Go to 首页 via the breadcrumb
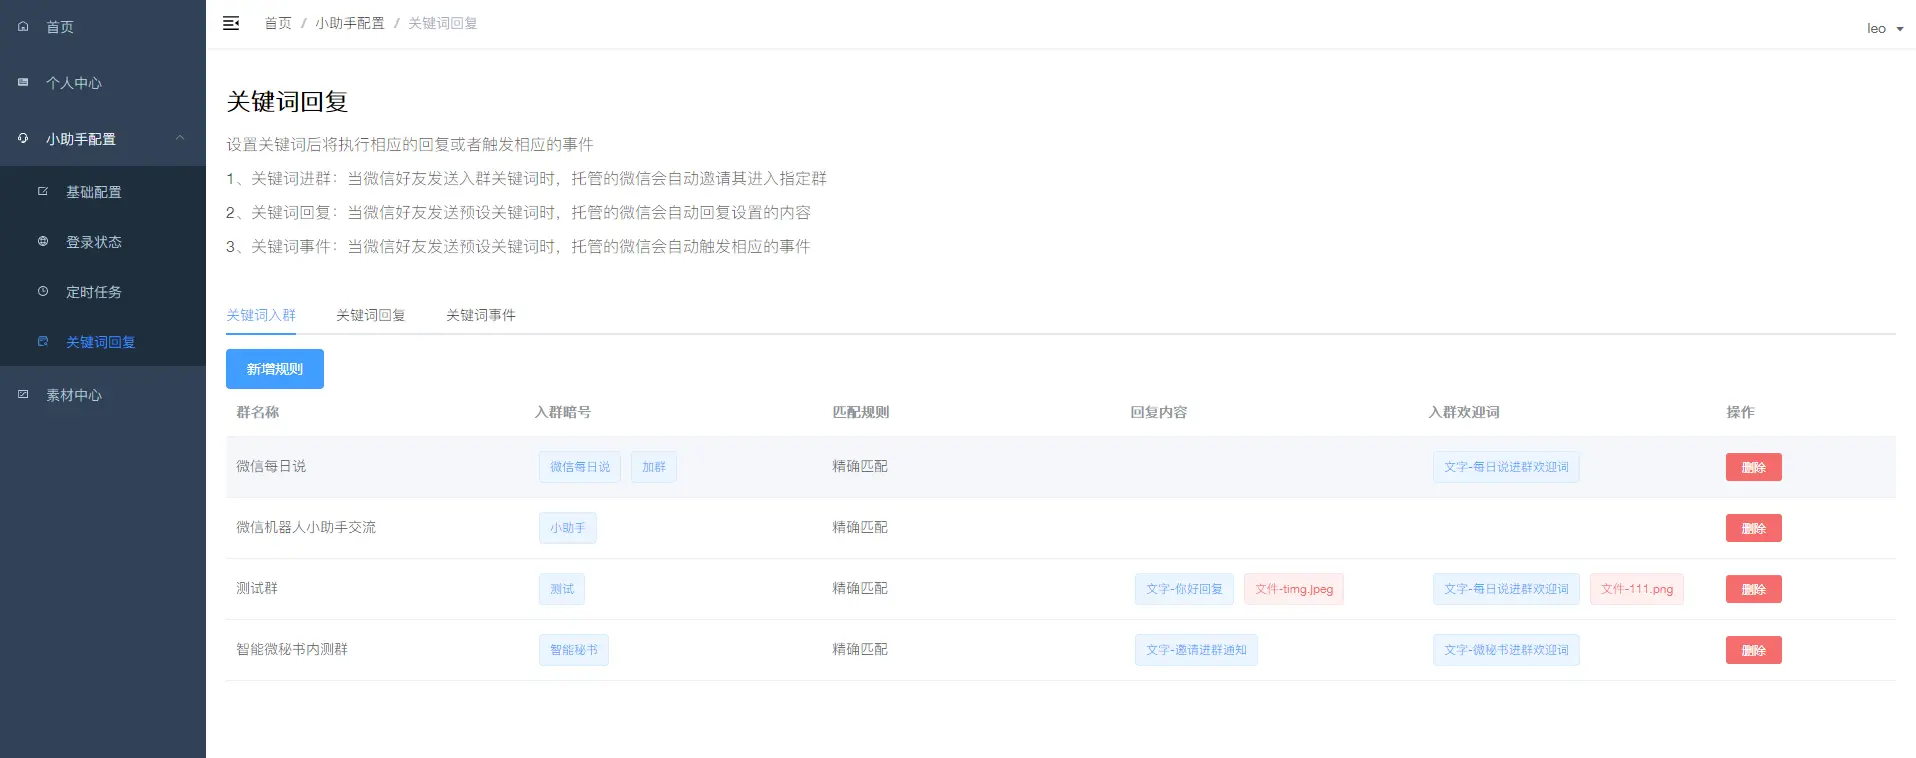 278,23
